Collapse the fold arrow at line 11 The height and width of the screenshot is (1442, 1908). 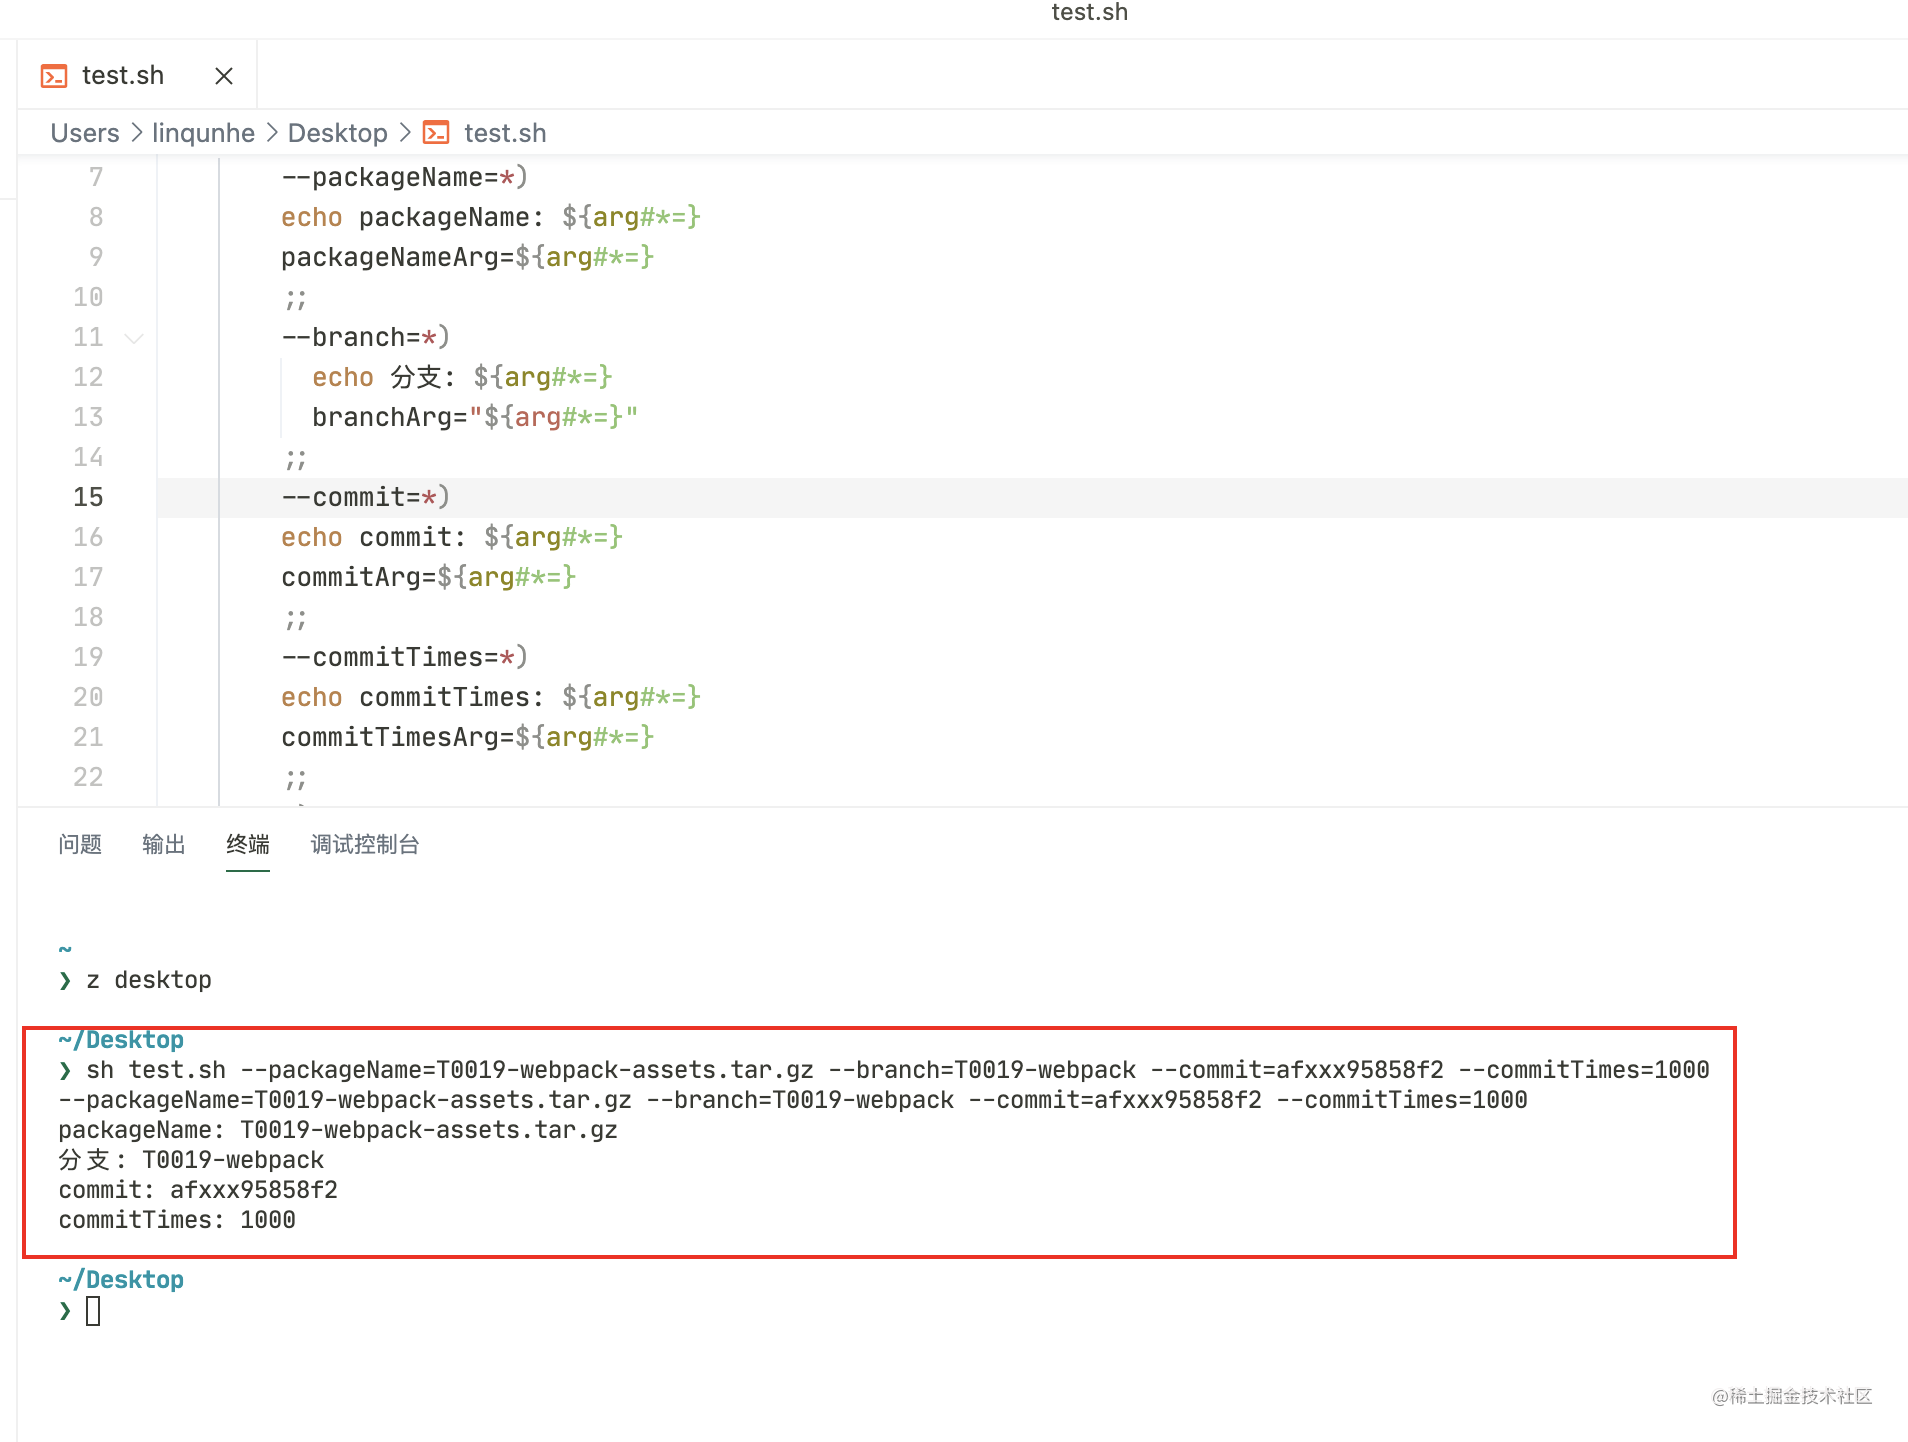pos(134,338)
